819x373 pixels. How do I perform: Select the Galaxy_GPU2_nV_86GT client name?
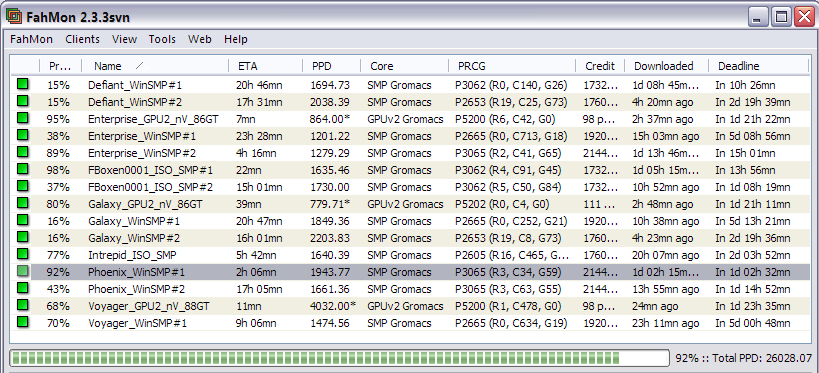tap(145, 204)
